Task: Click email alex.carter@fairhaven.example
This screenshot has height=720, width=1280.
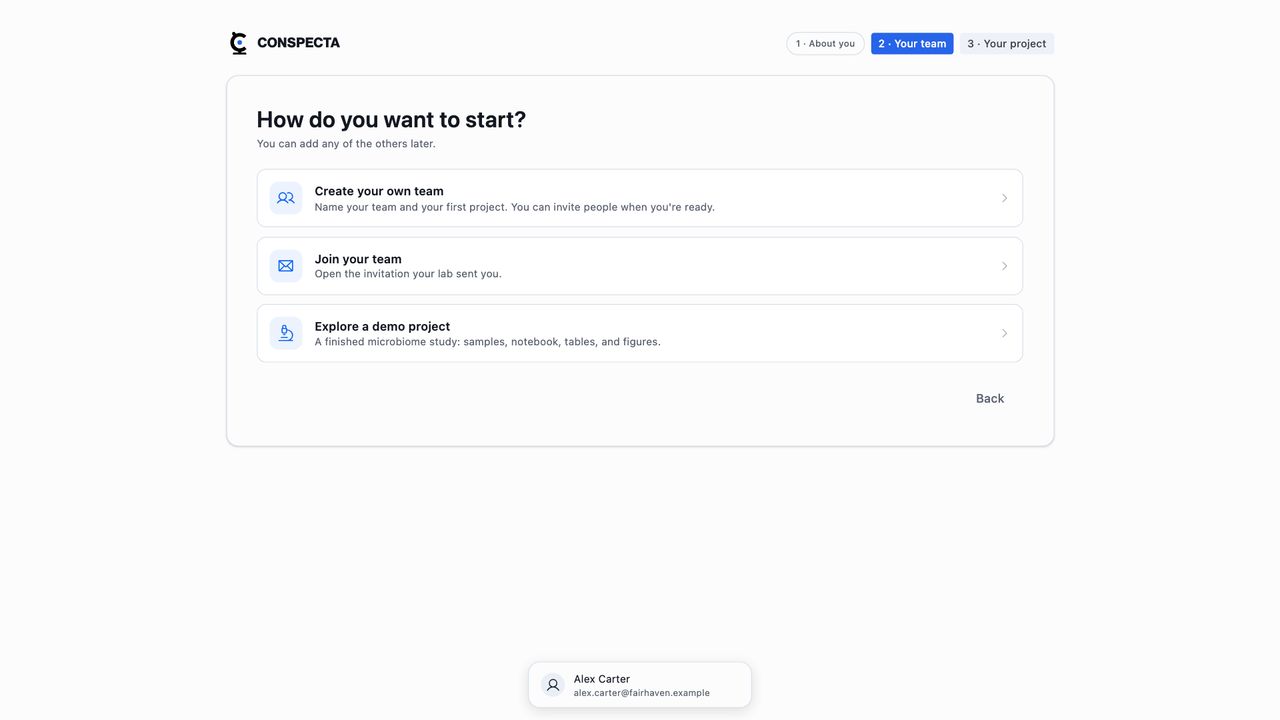Action: 642,693
